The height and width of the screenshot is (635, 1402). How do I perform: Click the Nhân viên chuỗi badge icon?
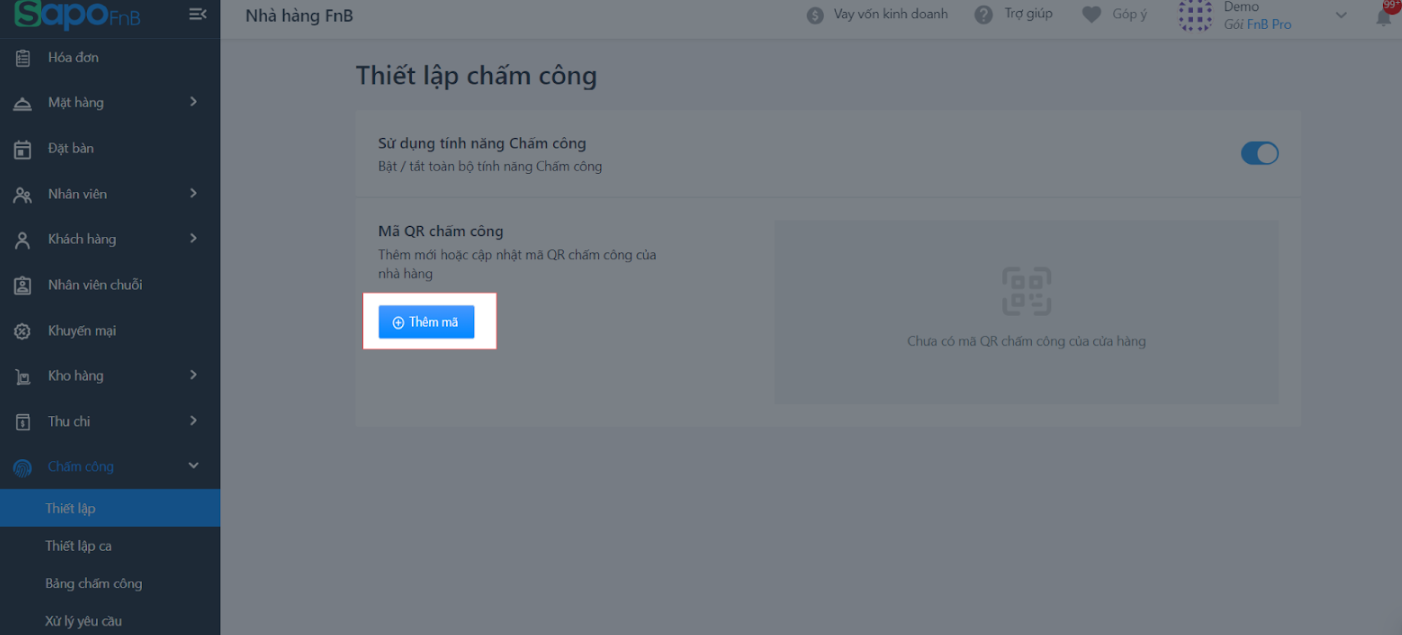tap(23, 286)
